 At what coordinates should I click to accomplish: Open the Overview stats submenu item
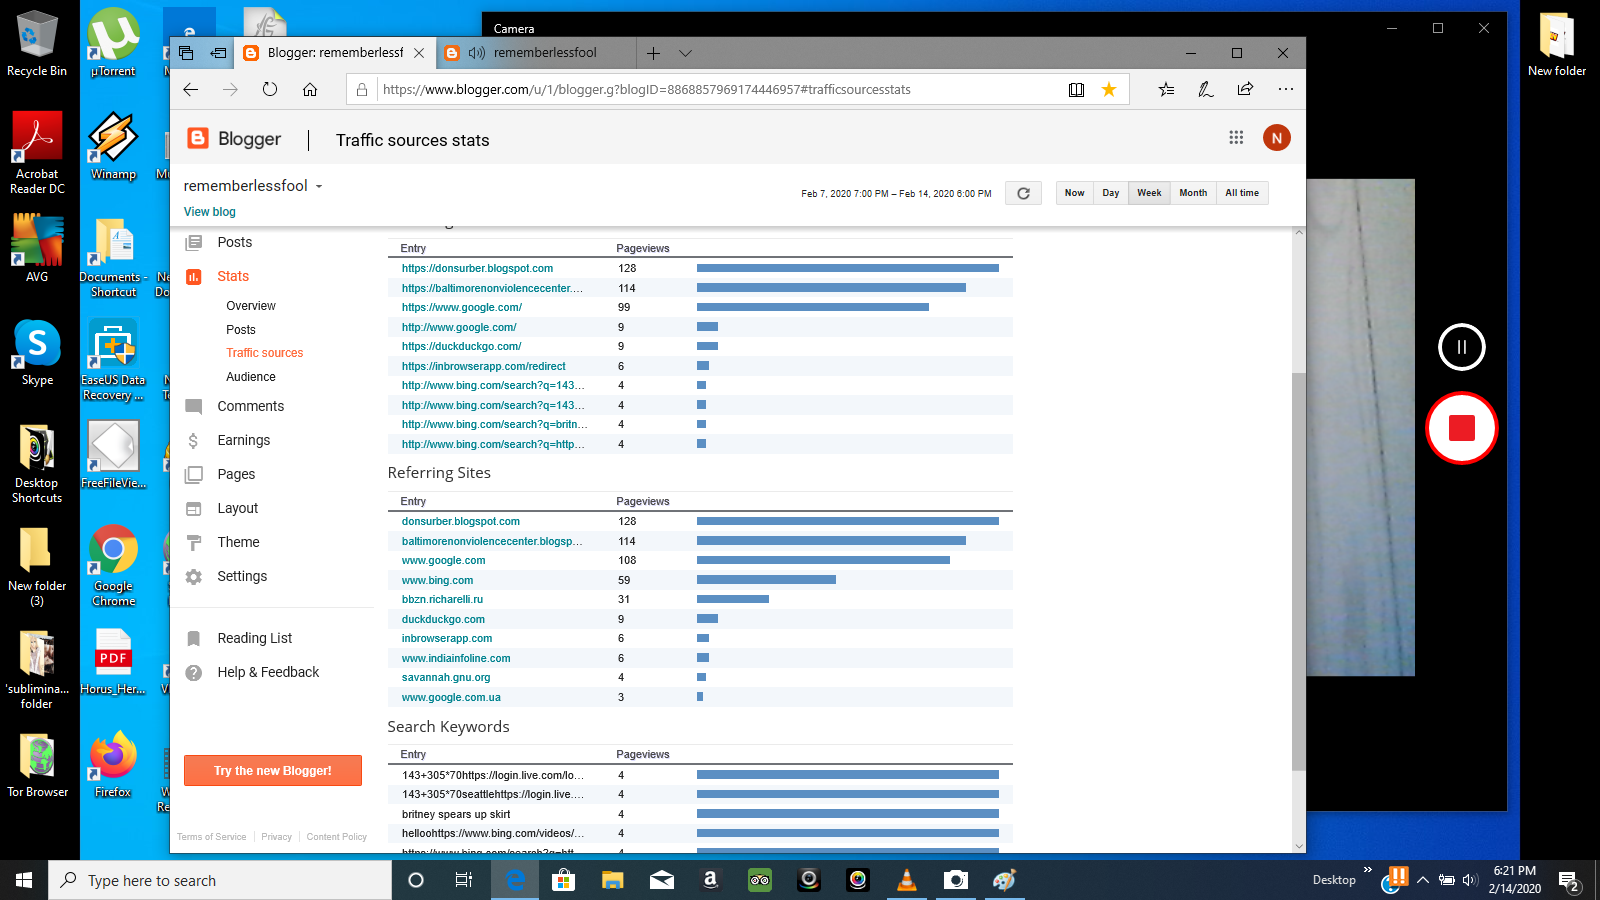[251, 306]
